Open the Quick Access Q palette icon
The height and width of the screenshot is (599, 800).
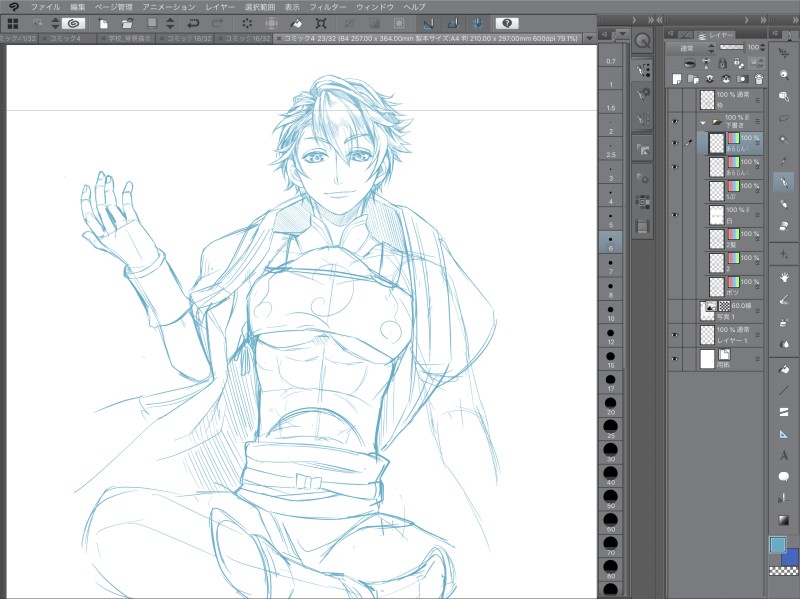click(x=642, y=41)
